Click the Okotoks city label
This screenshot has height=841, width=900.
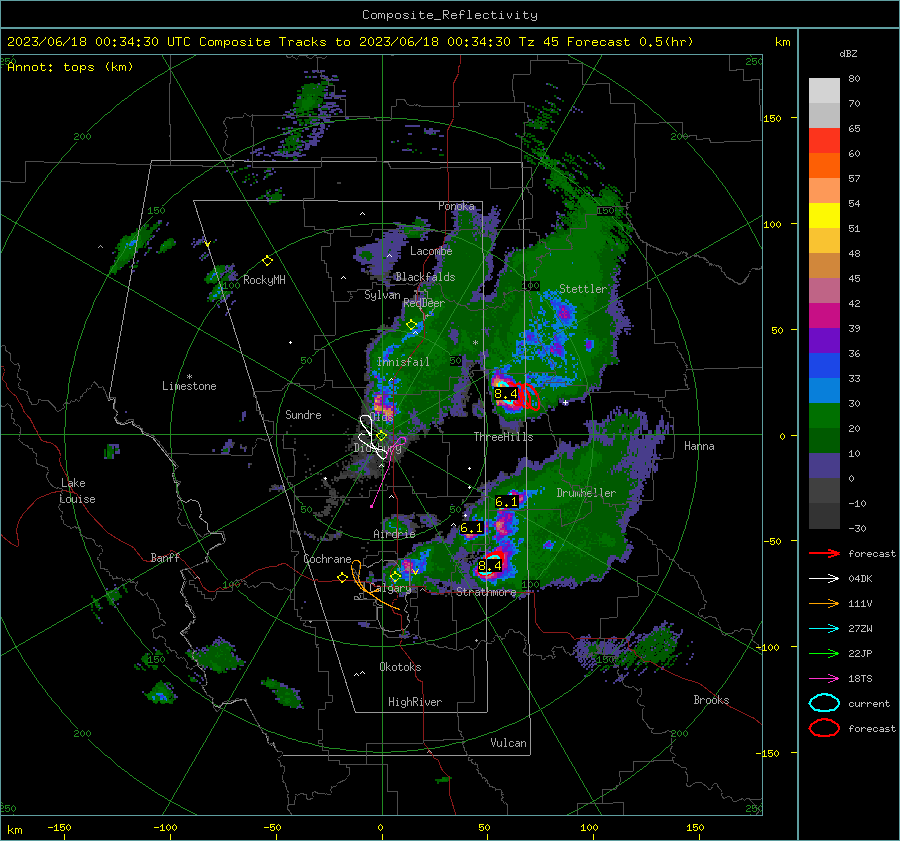click(400, 667)
